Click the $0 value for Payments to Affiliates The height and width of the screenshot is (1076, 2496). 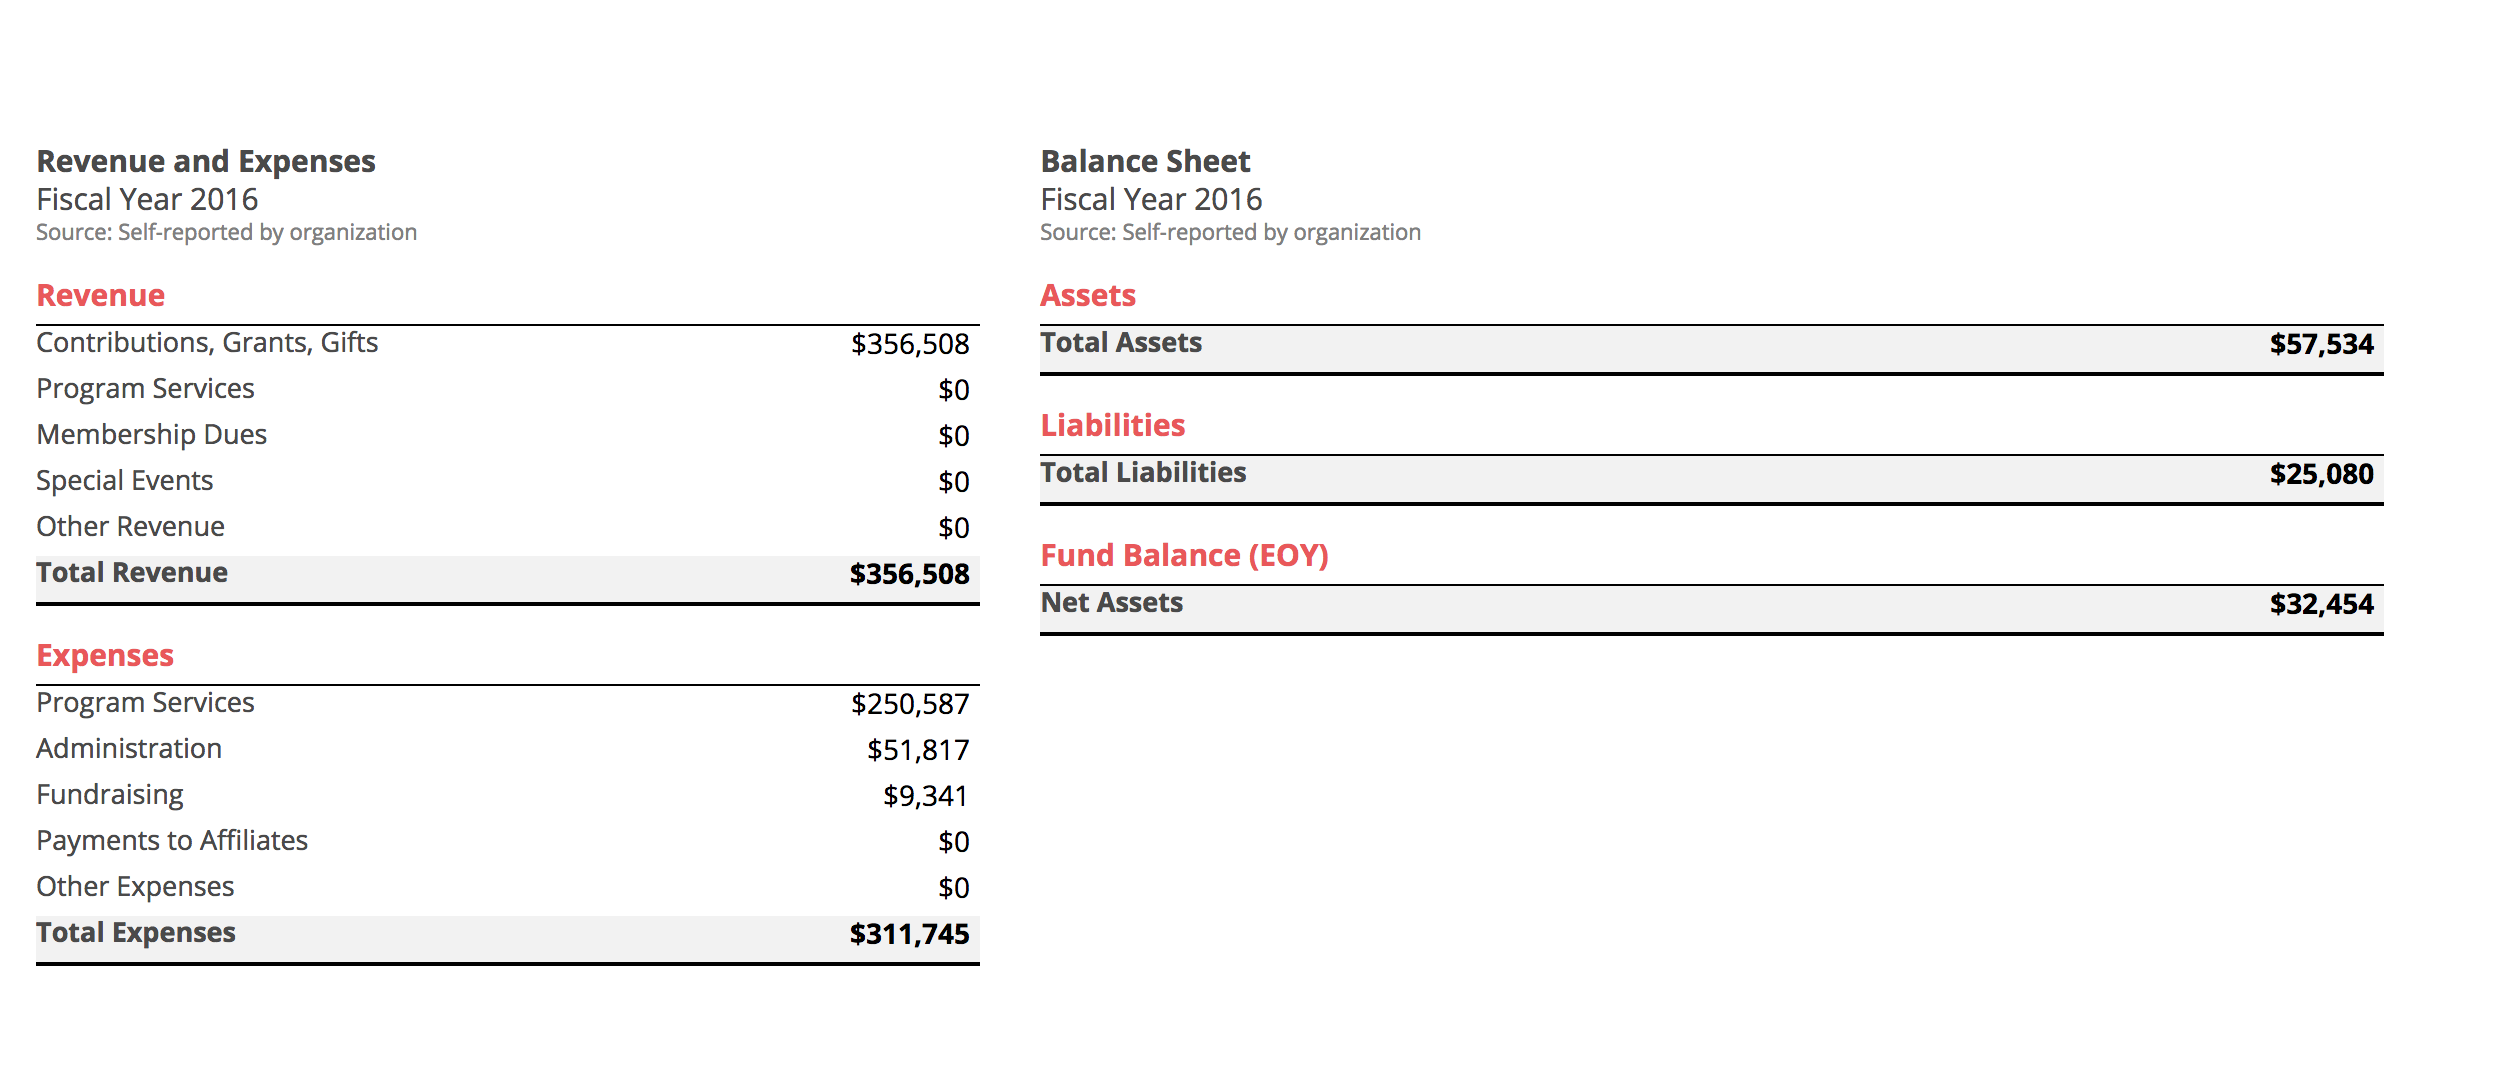coord(954,842)
